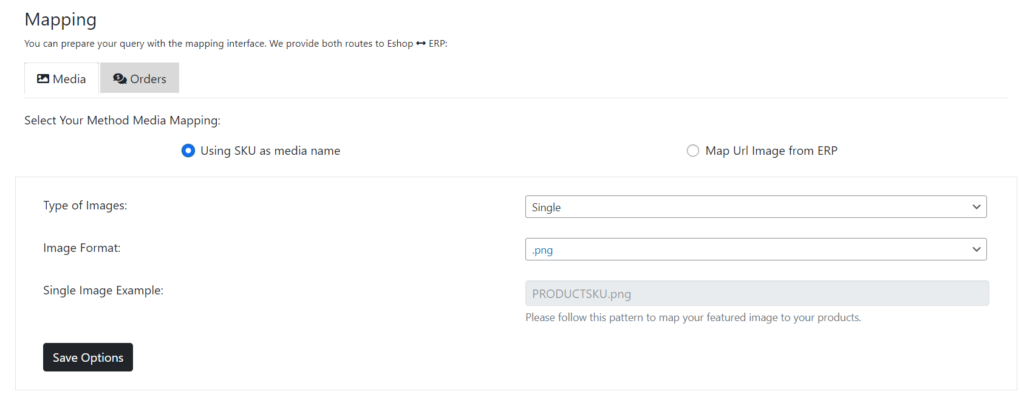Click the chat bubbles icon on Orders tab
Viewport: 1024px width, 400px height.
point(120,79)
